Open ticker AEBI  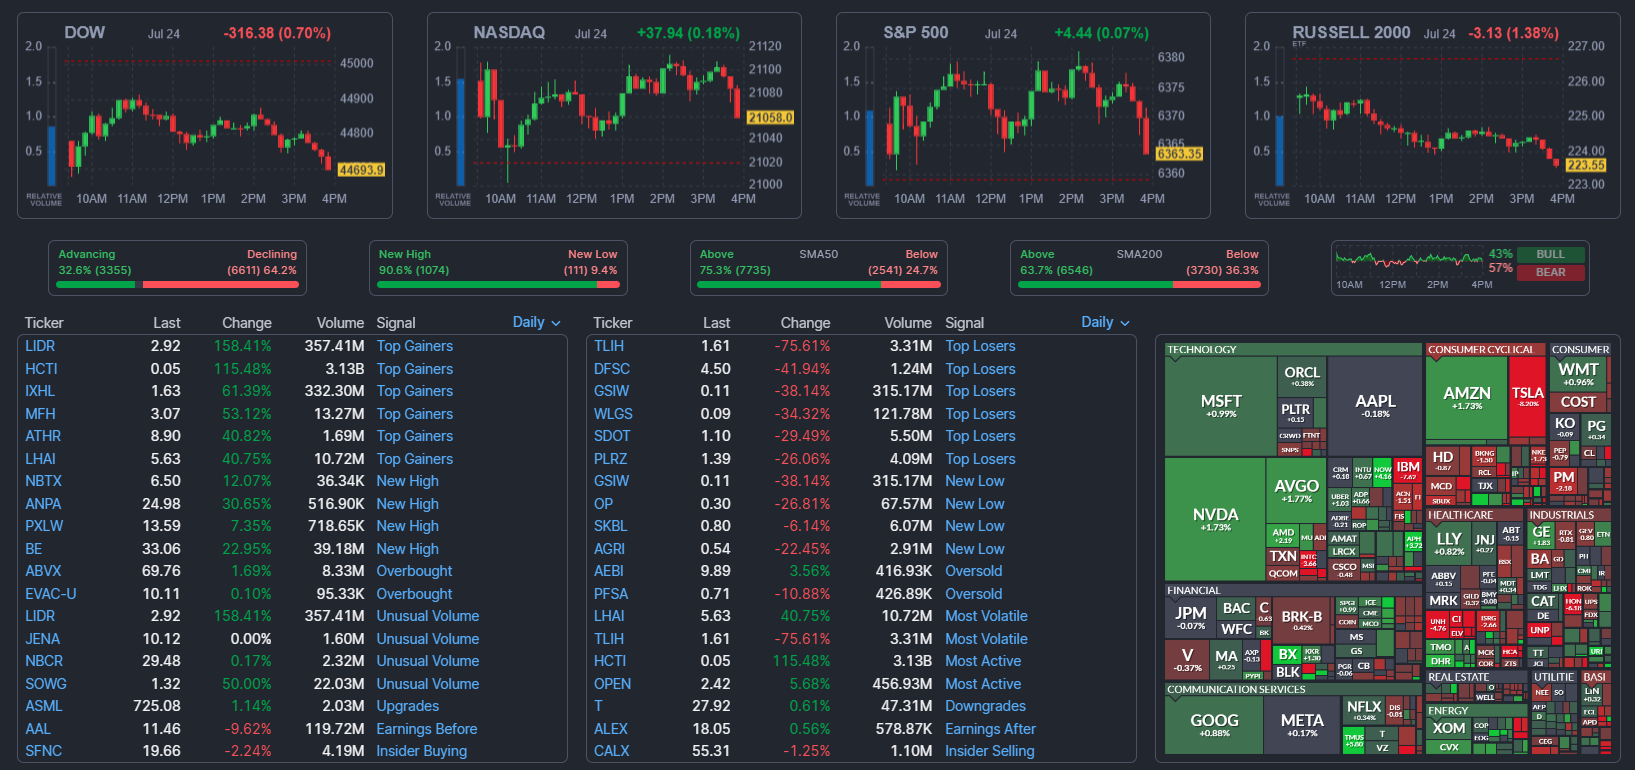(x=608, y=571)
